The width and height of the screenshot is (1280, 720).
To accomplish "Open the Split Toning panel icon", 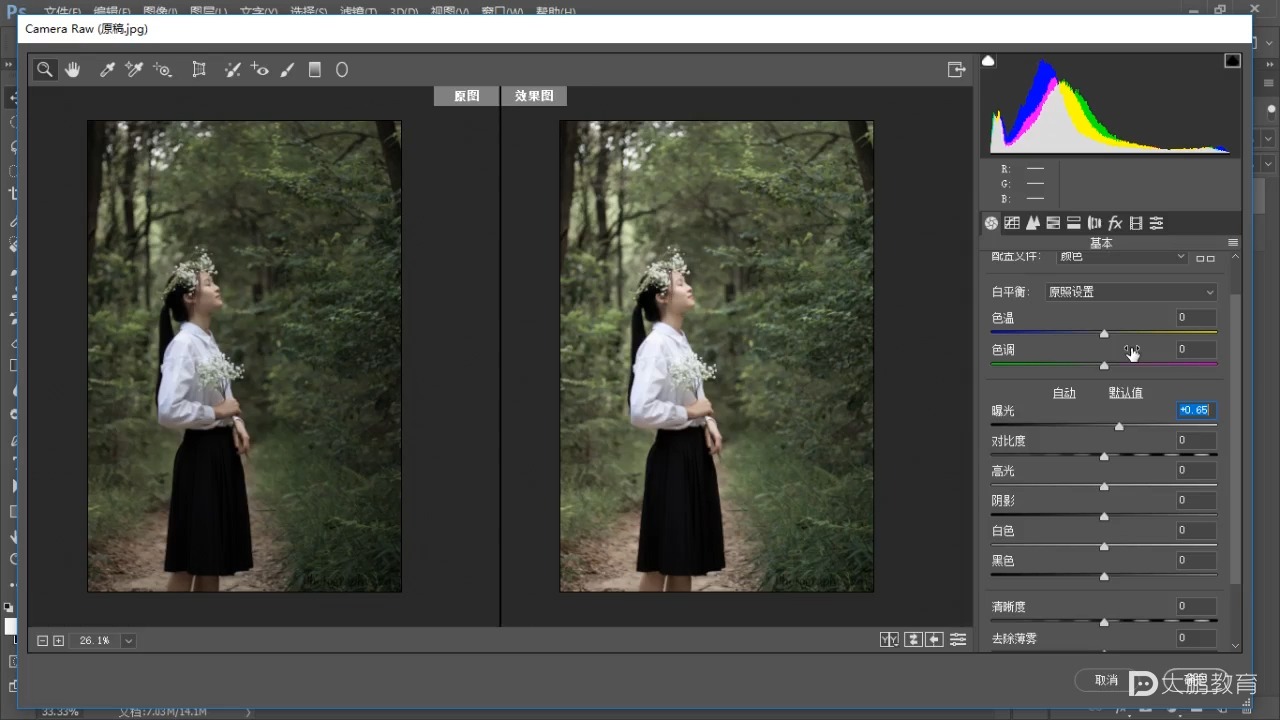I will 1074,223.
